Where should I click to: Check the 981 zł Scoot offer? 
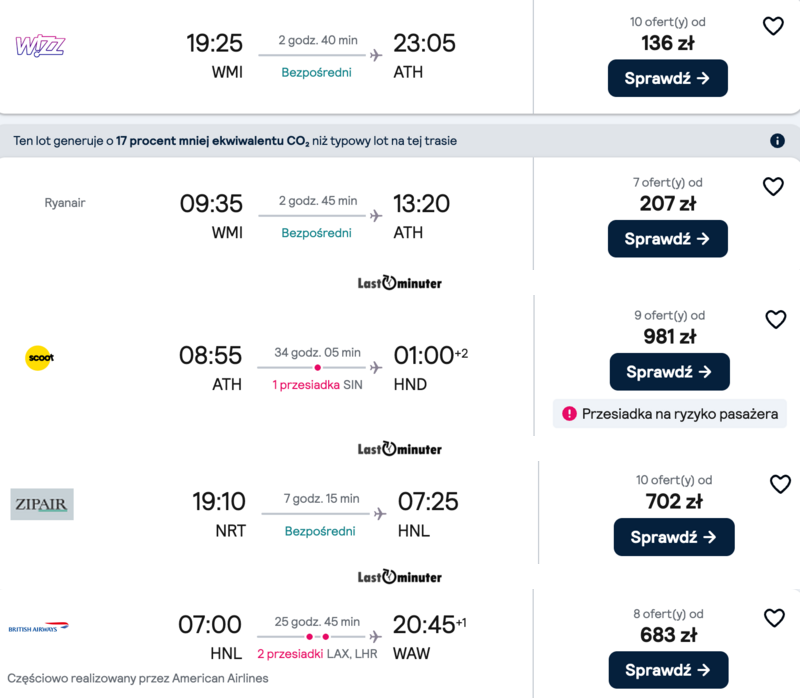pyautogui.click(x=669, y=372)
